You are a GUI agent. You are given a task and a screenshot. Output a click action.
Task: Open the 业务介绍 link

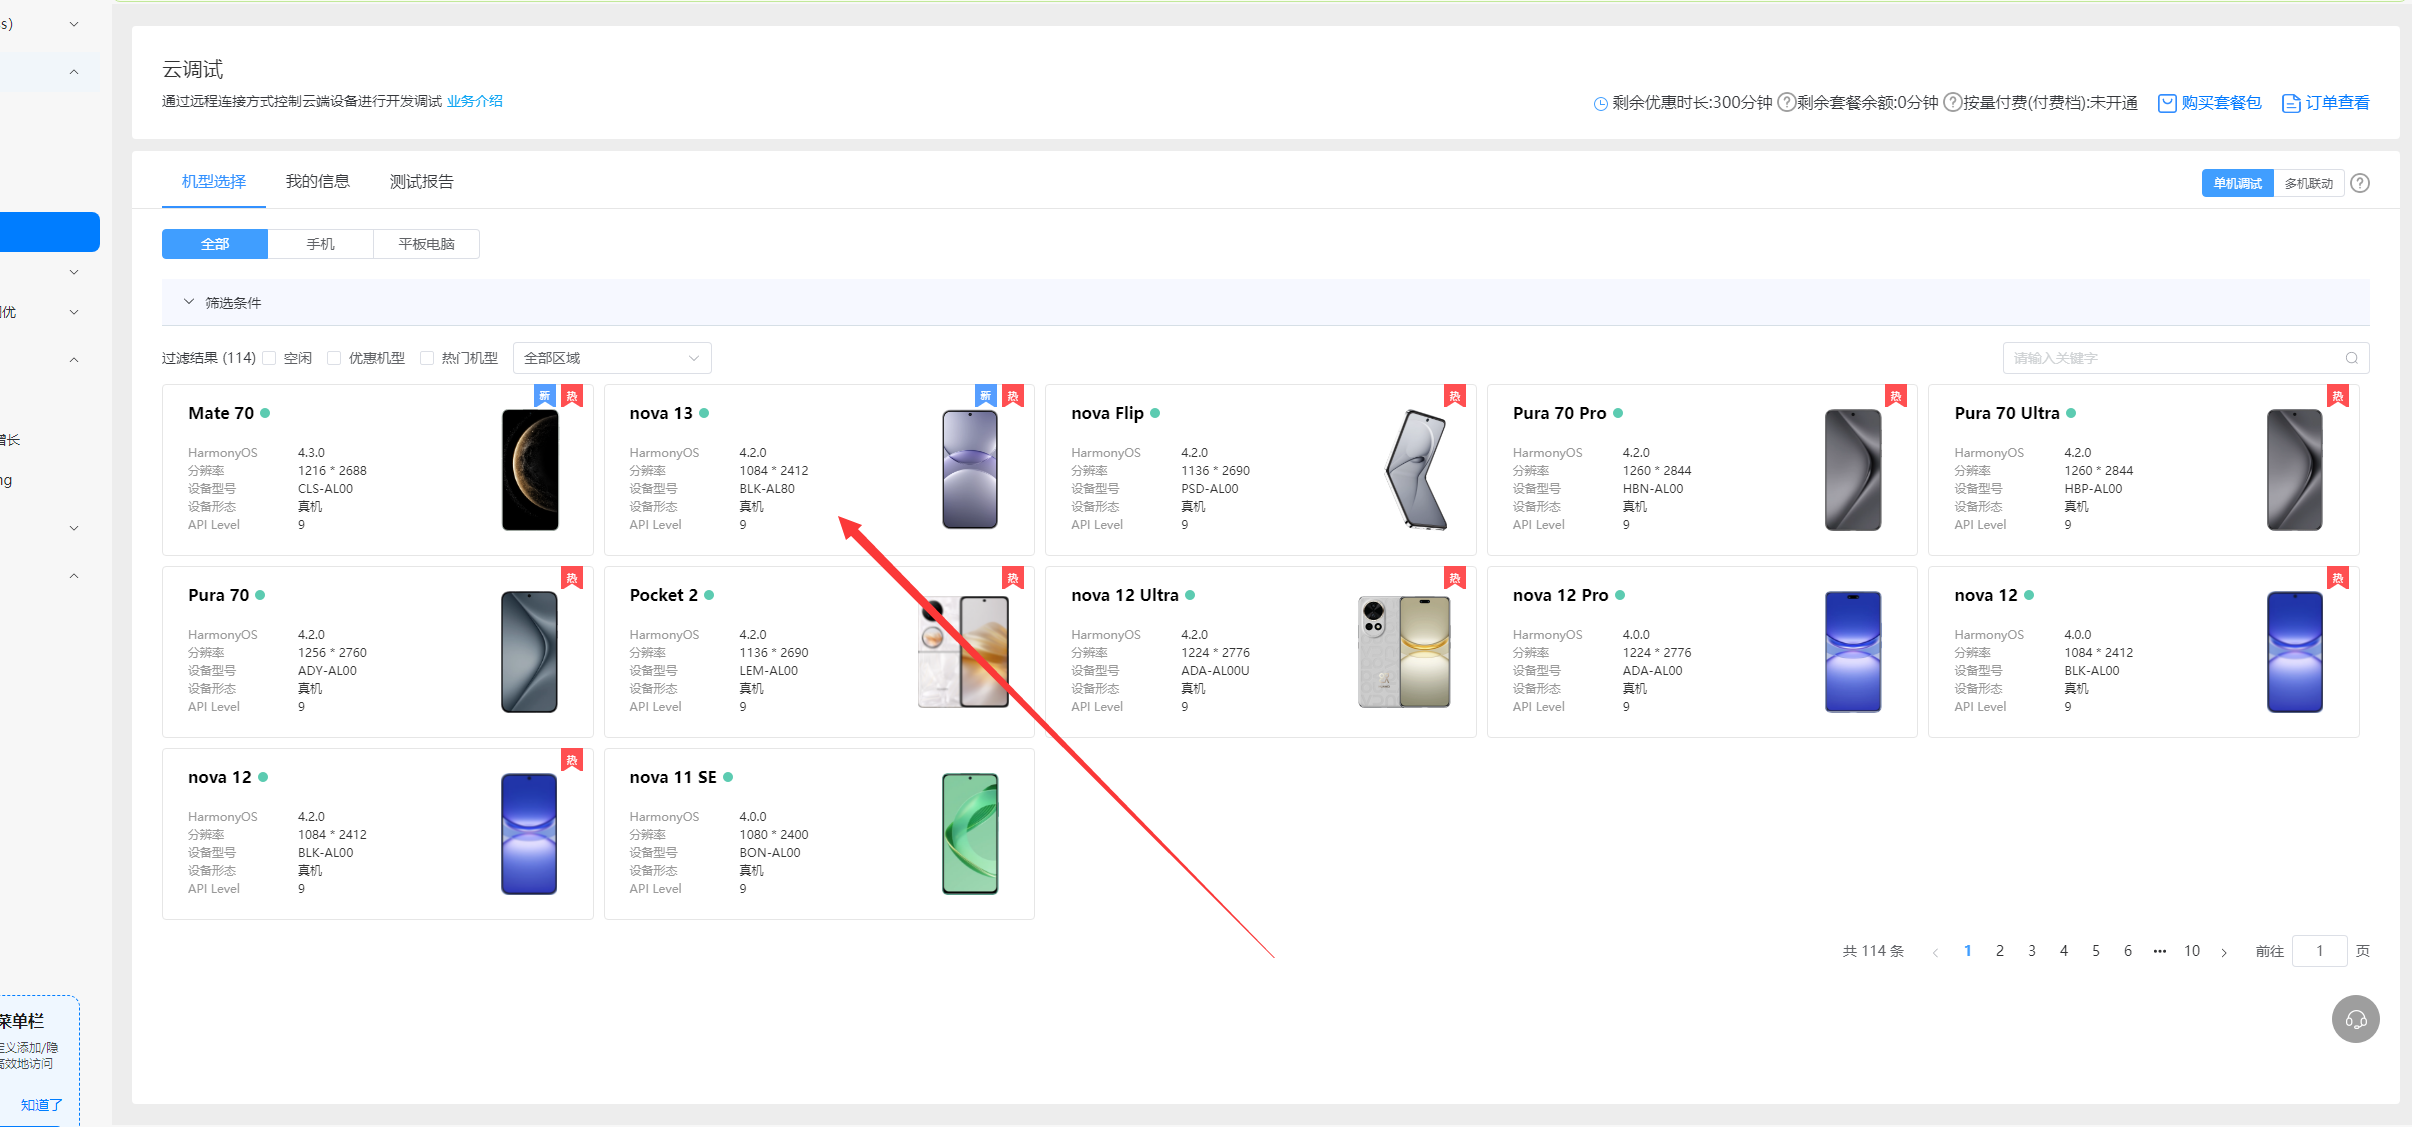click(x=475, y=101)
